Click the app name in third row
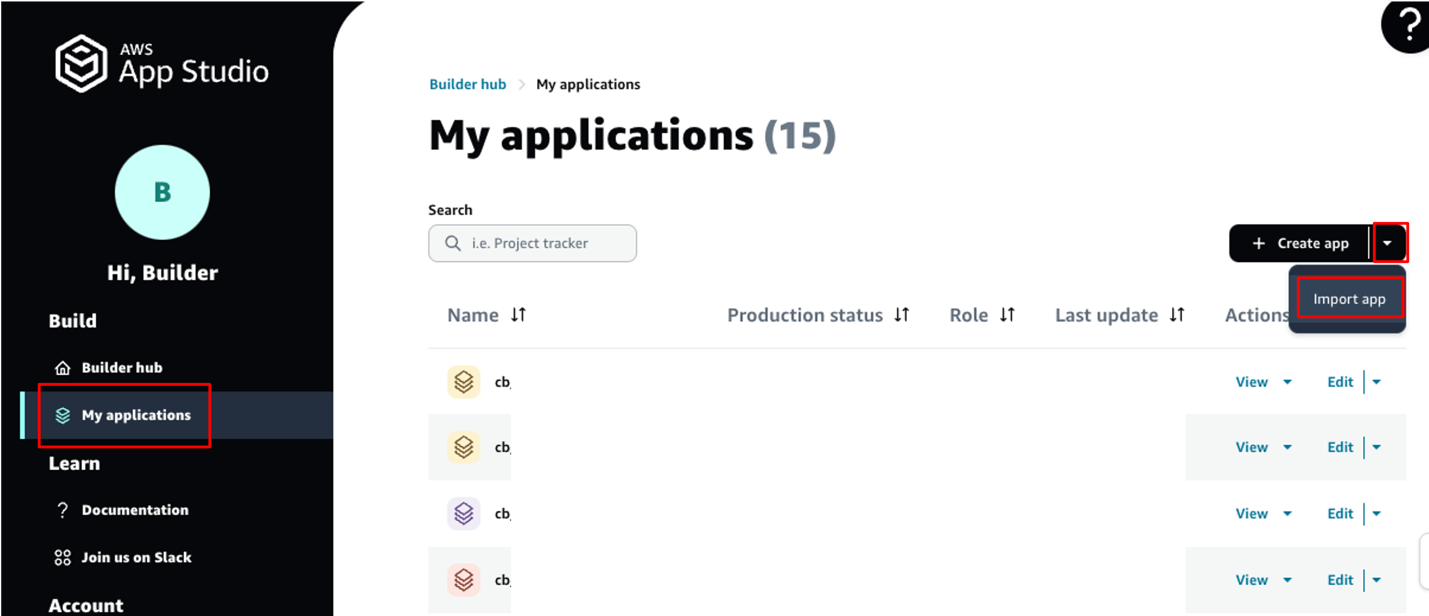Image resolution: width=1429 pixels, height=616 pixels. point(503,514)
